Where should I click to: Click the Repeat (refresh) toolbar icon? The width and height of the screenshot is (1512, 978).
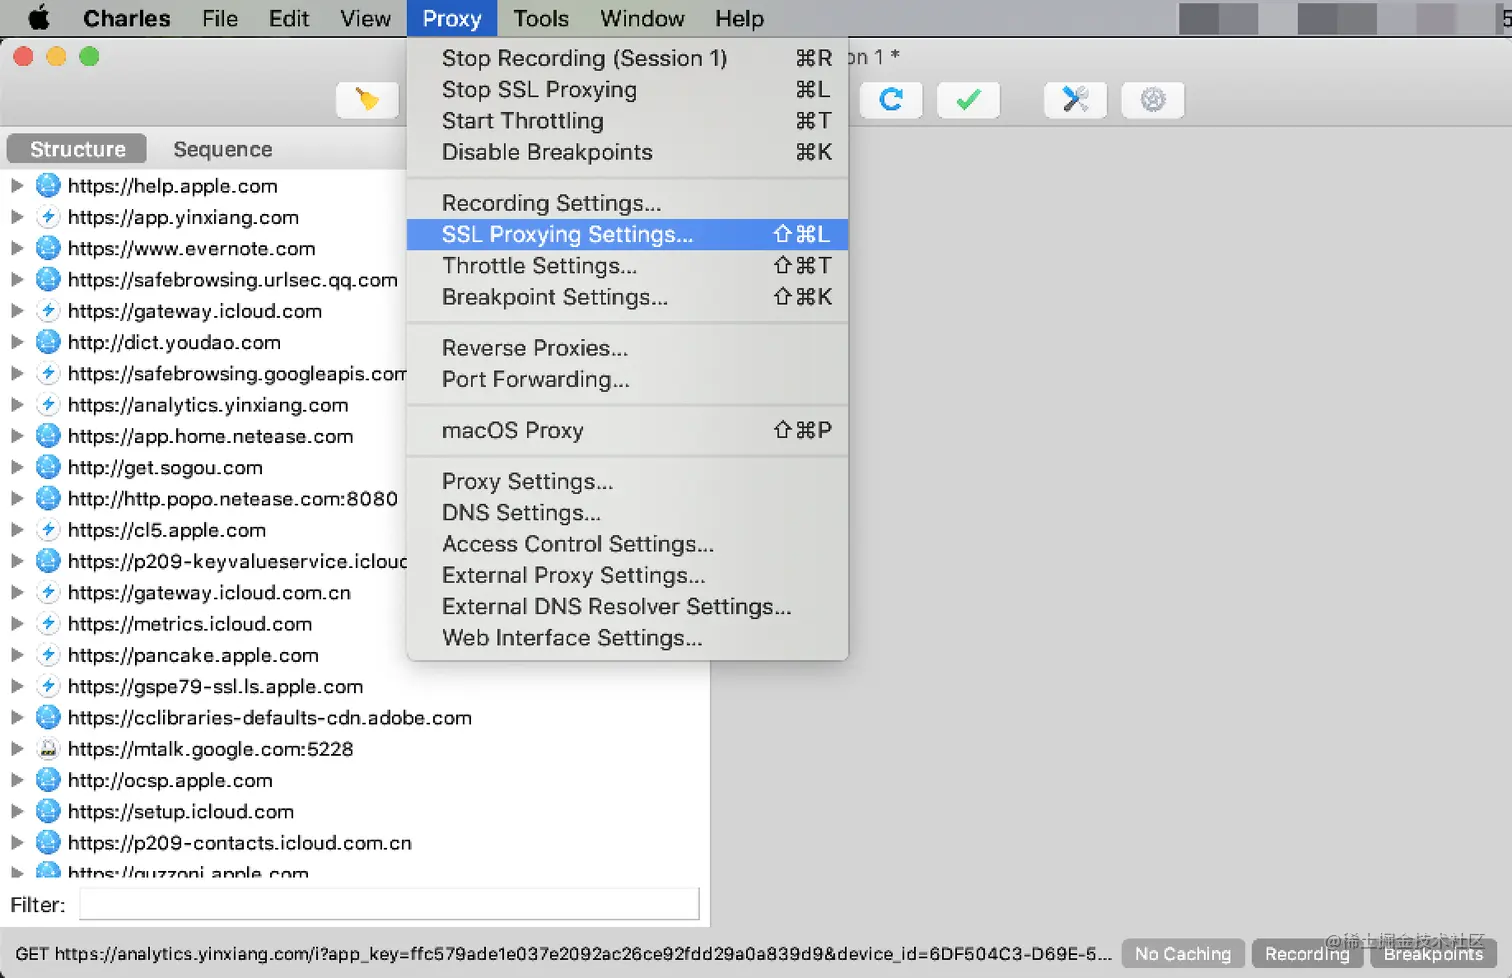890,100
